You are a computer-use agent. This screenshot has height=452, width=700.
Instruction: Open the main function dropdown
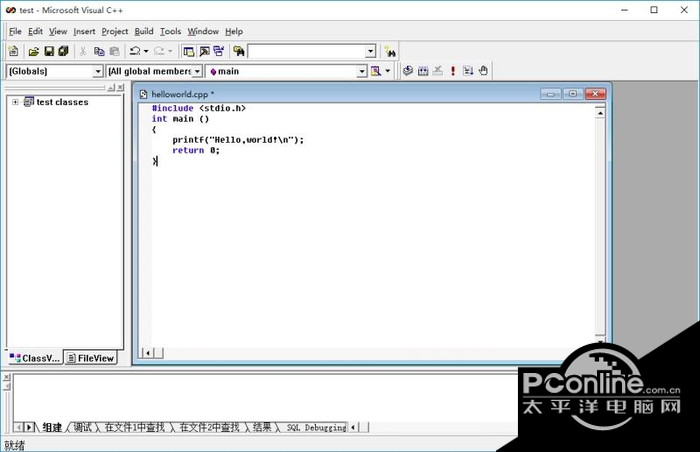click(362, 71)
